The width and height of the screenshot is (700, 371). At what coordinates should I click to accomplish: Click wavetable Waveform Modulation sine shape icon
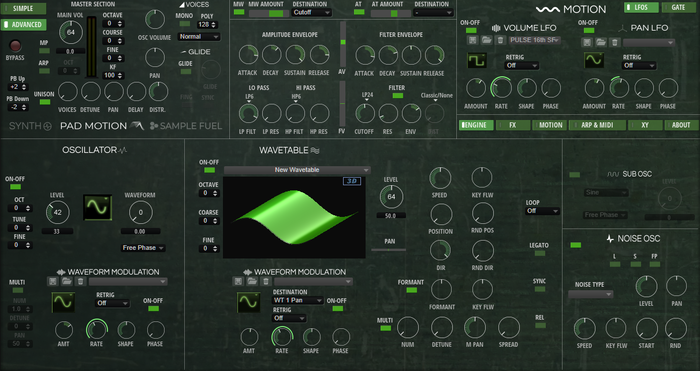(249, 302)
